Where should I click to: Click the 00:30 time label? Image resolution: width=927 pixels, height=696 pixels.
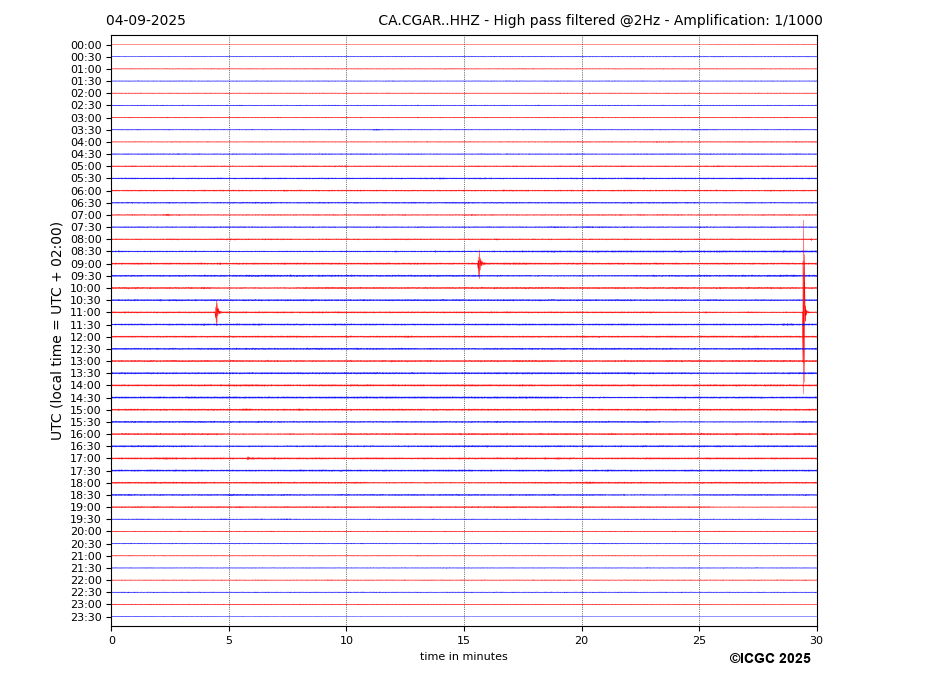click(86, 57)
